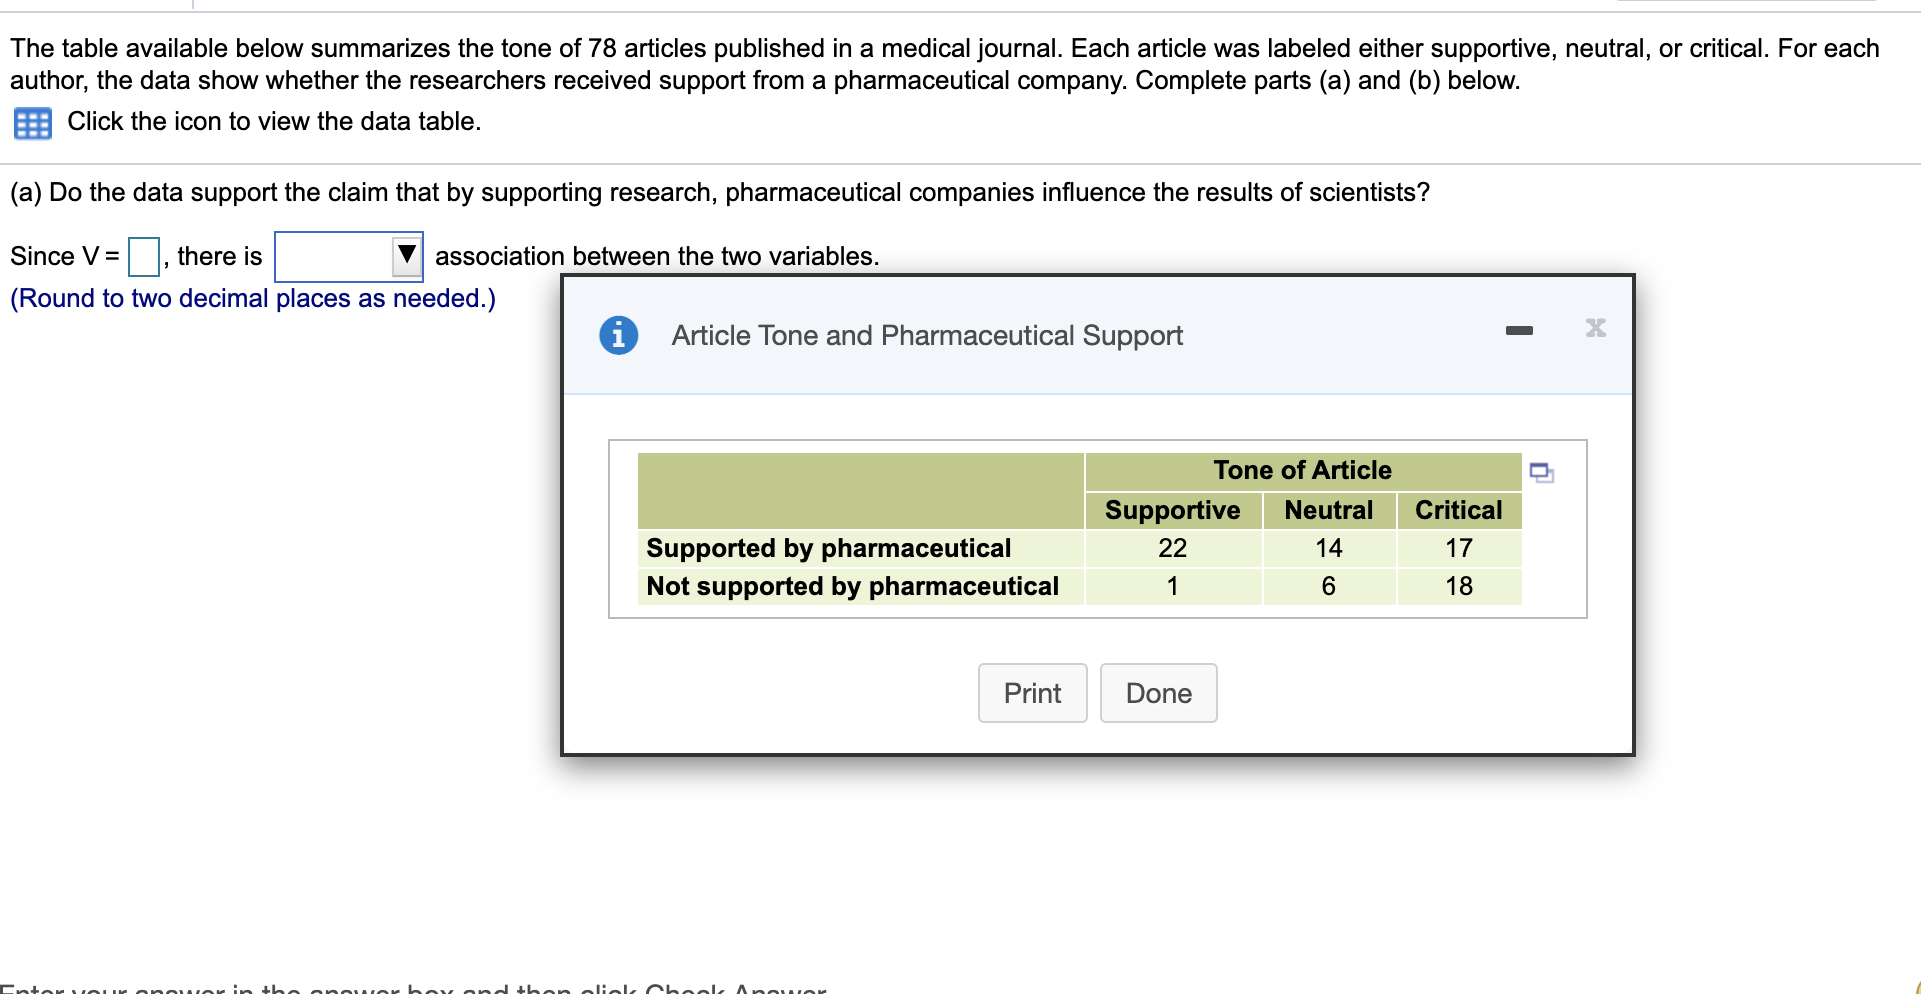
Task: Select the Not supported by pharmaceutical row label
Action: [x=851, y=586]
